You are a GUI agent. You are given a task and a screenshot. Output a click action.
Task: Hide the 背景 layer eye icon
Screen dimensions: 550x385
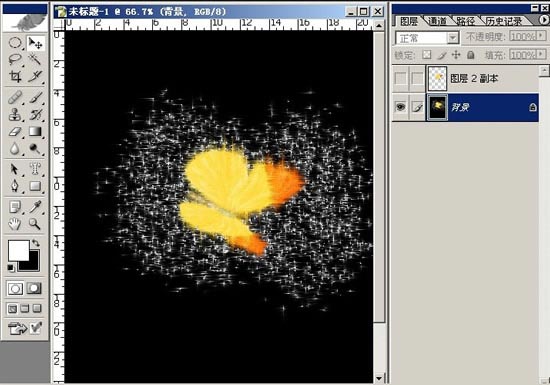pyautogui.click(x=400, y=107)
